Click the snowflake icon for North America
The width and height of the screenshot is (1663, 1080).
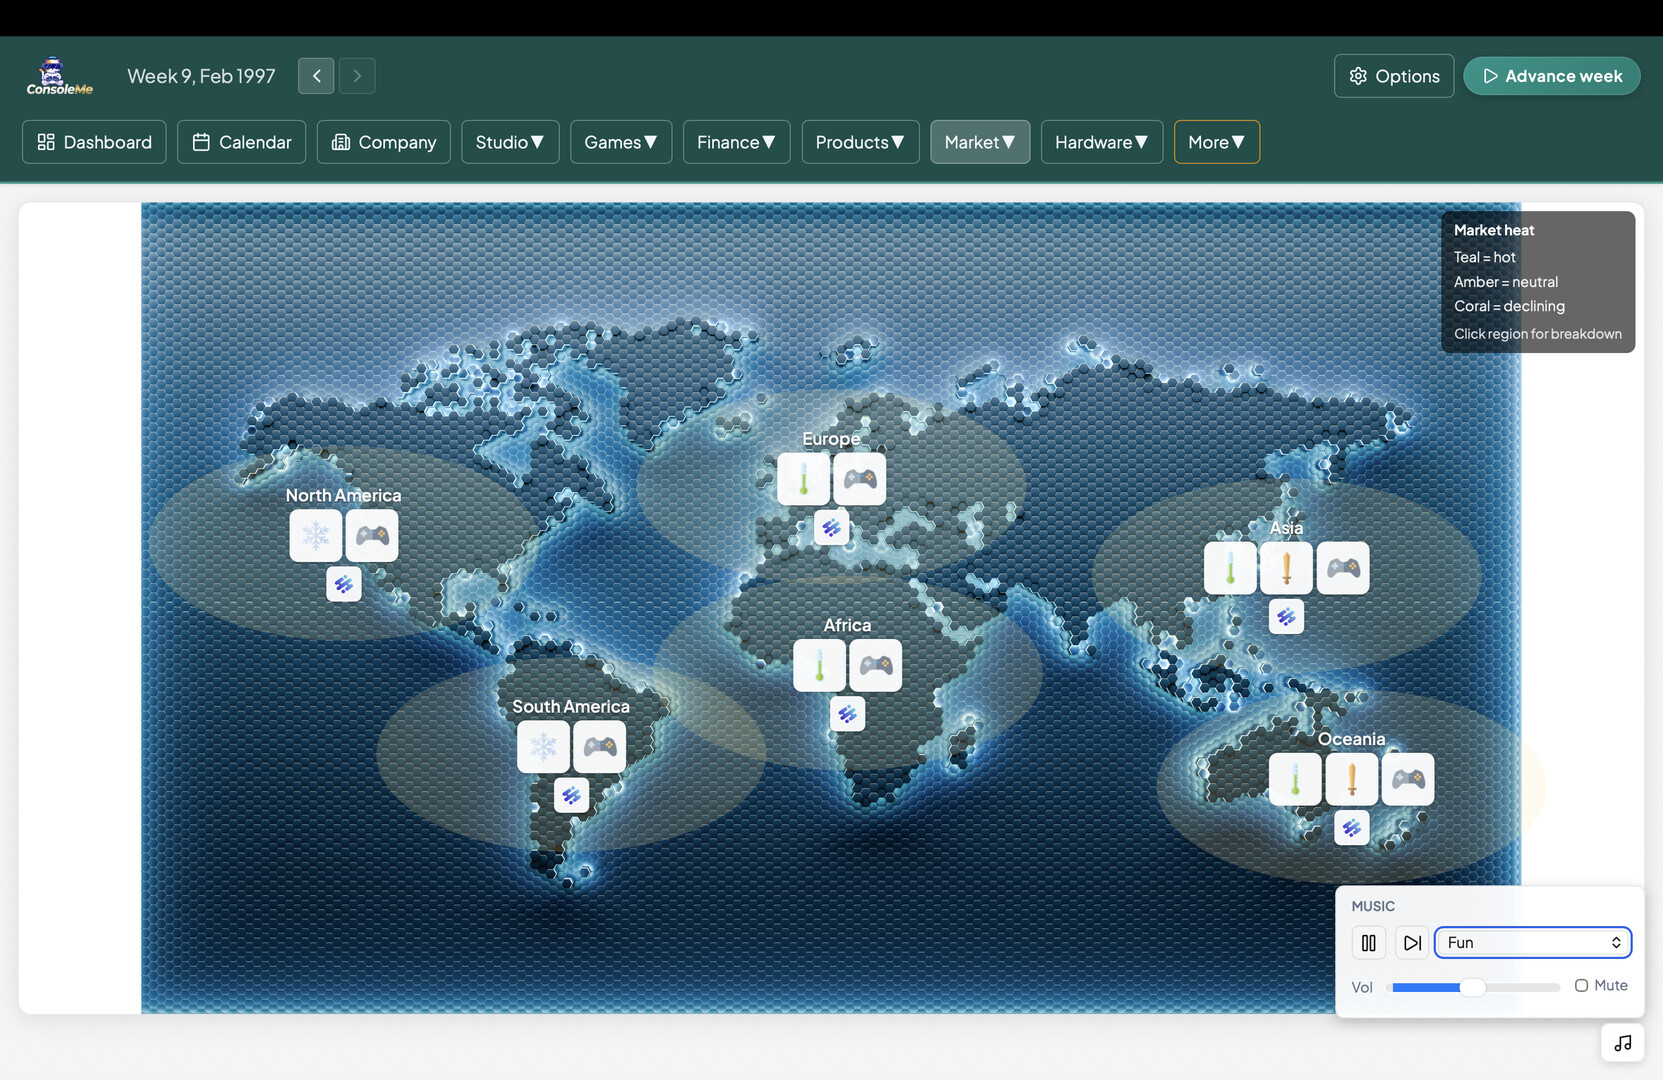[x=315, y=535]
